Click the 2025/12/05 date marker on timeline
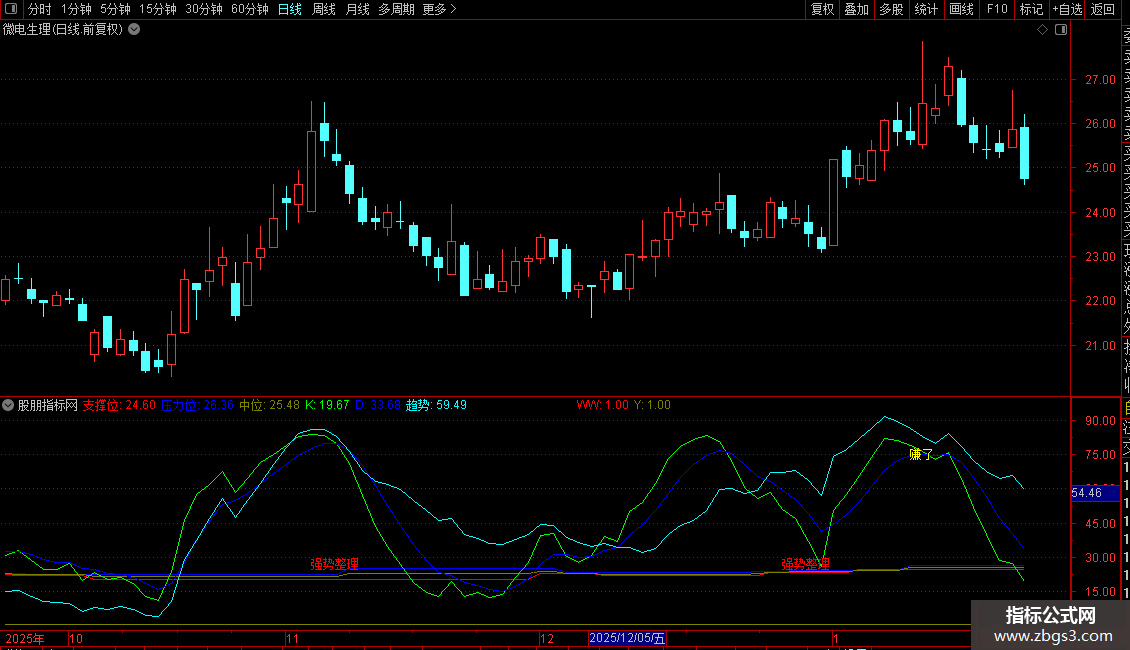1130x650 pixels. [x=627, y=638]
